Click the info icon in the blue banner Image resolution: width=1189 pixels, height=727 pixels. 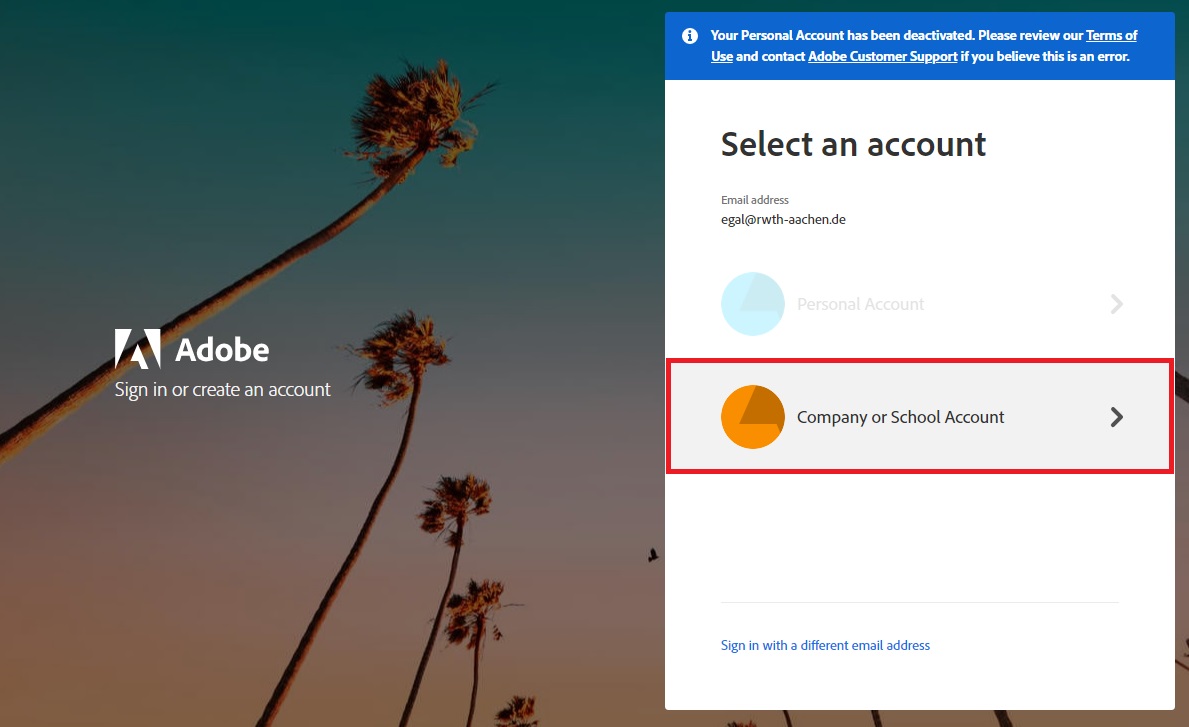pos(690,36)
